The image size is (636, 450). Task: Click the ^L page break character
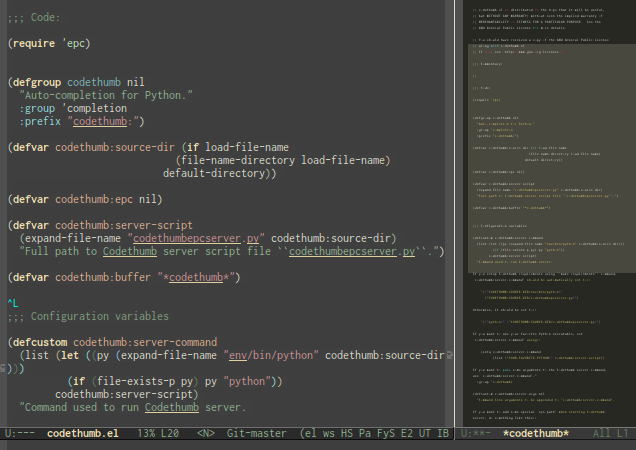tap(13, 303)
